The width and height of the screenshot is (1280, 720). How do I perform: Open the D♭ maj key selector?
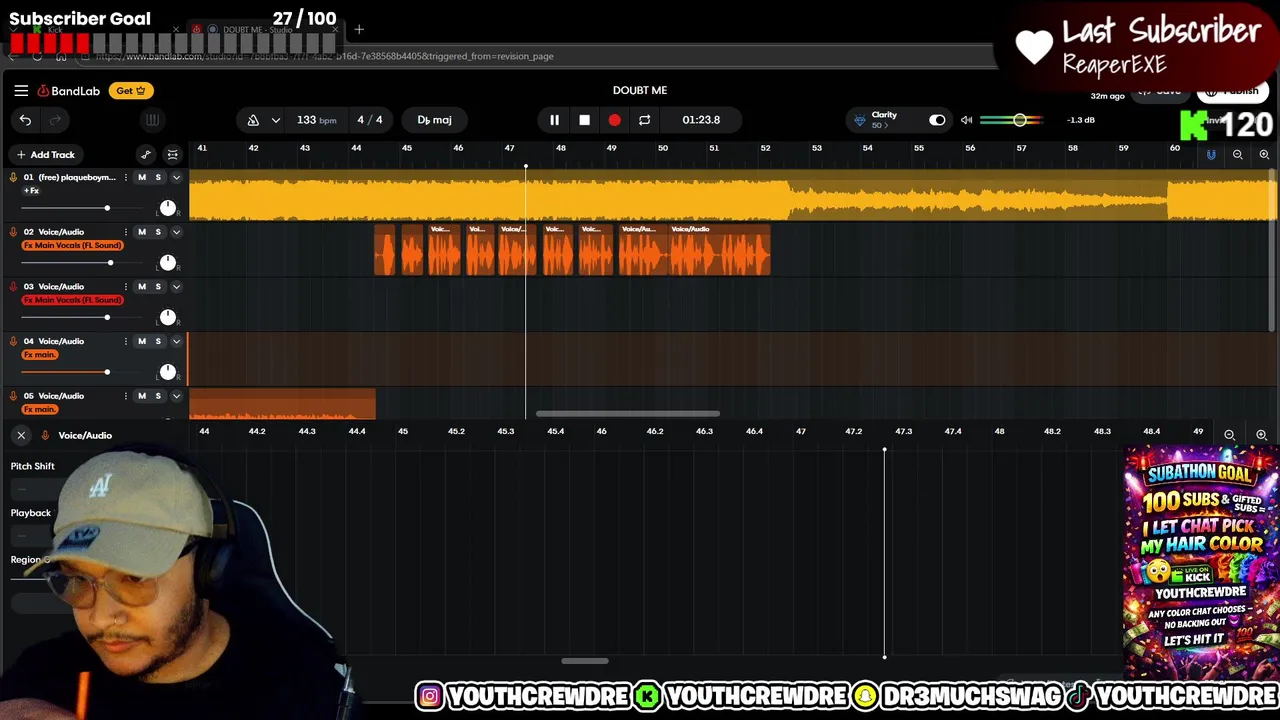[x=434, y=120]
